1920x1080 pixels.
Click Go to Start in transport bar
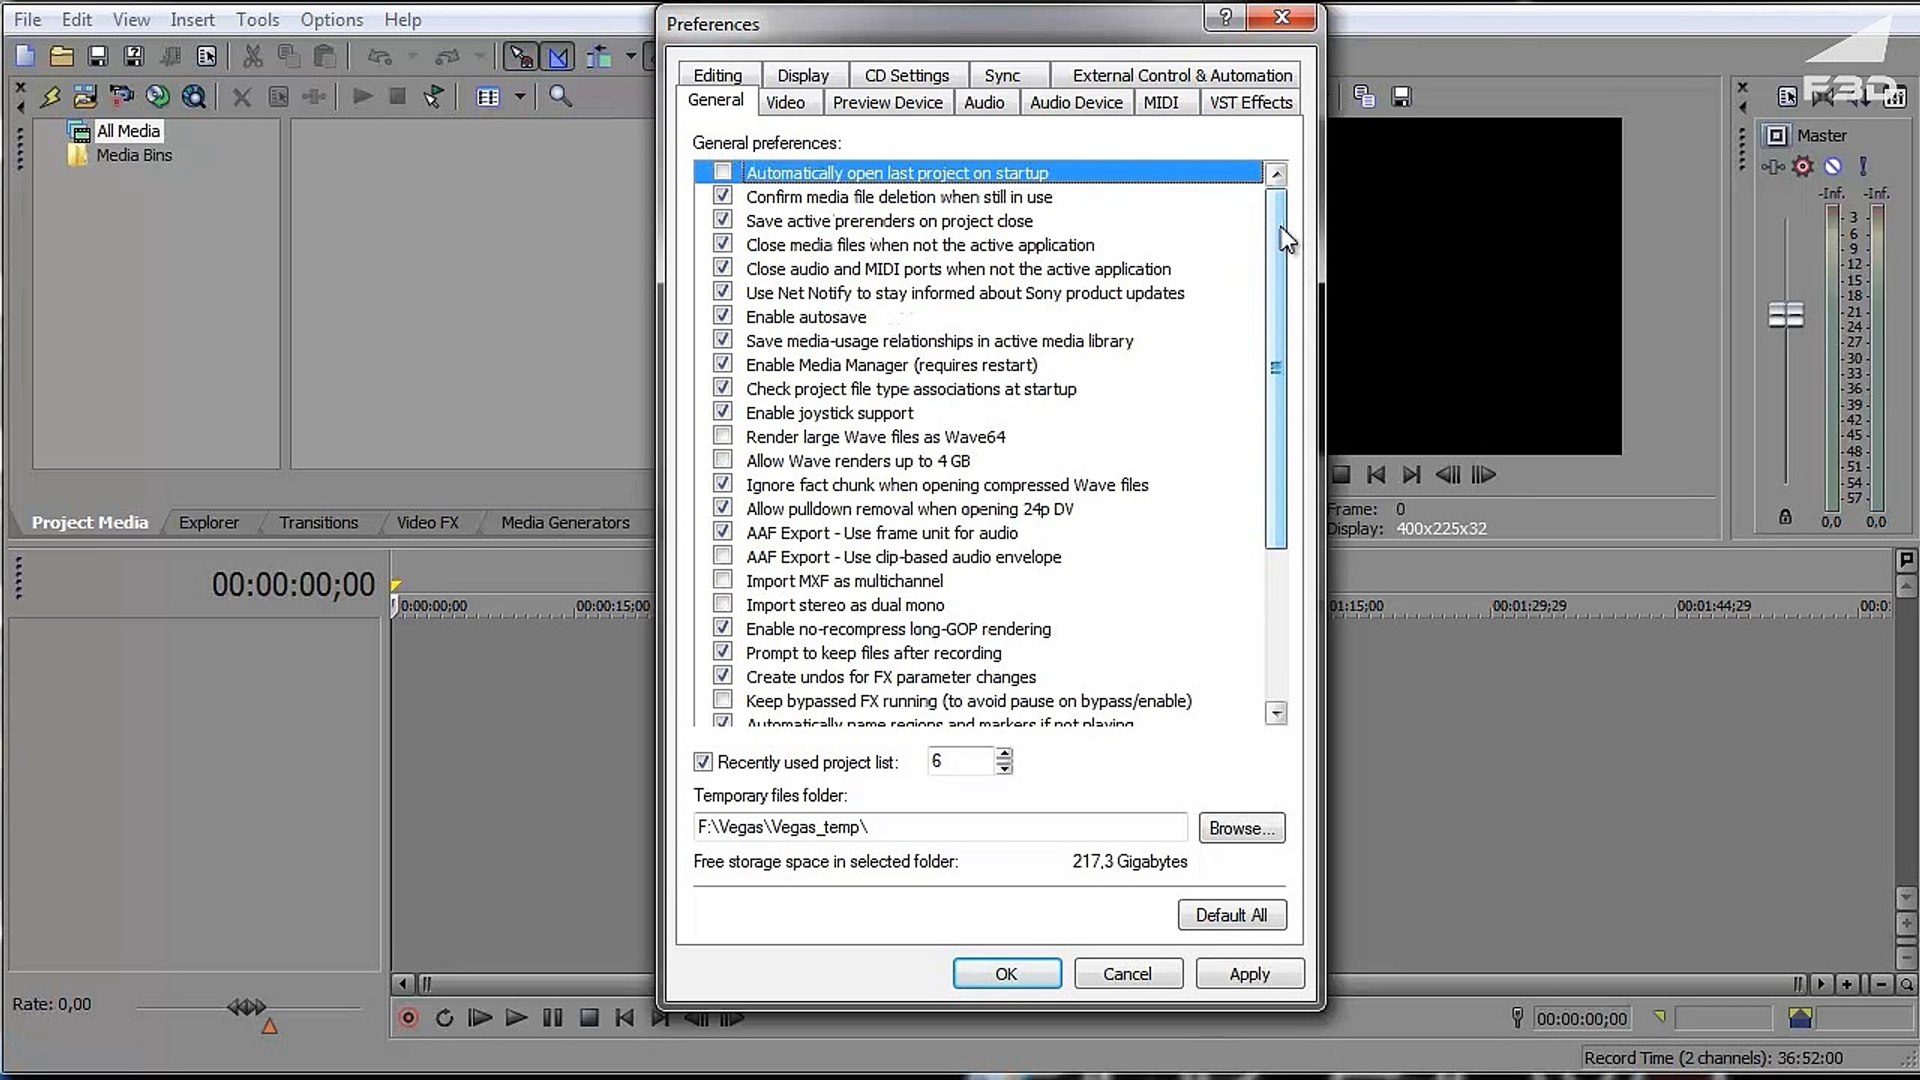point(625,1018)
